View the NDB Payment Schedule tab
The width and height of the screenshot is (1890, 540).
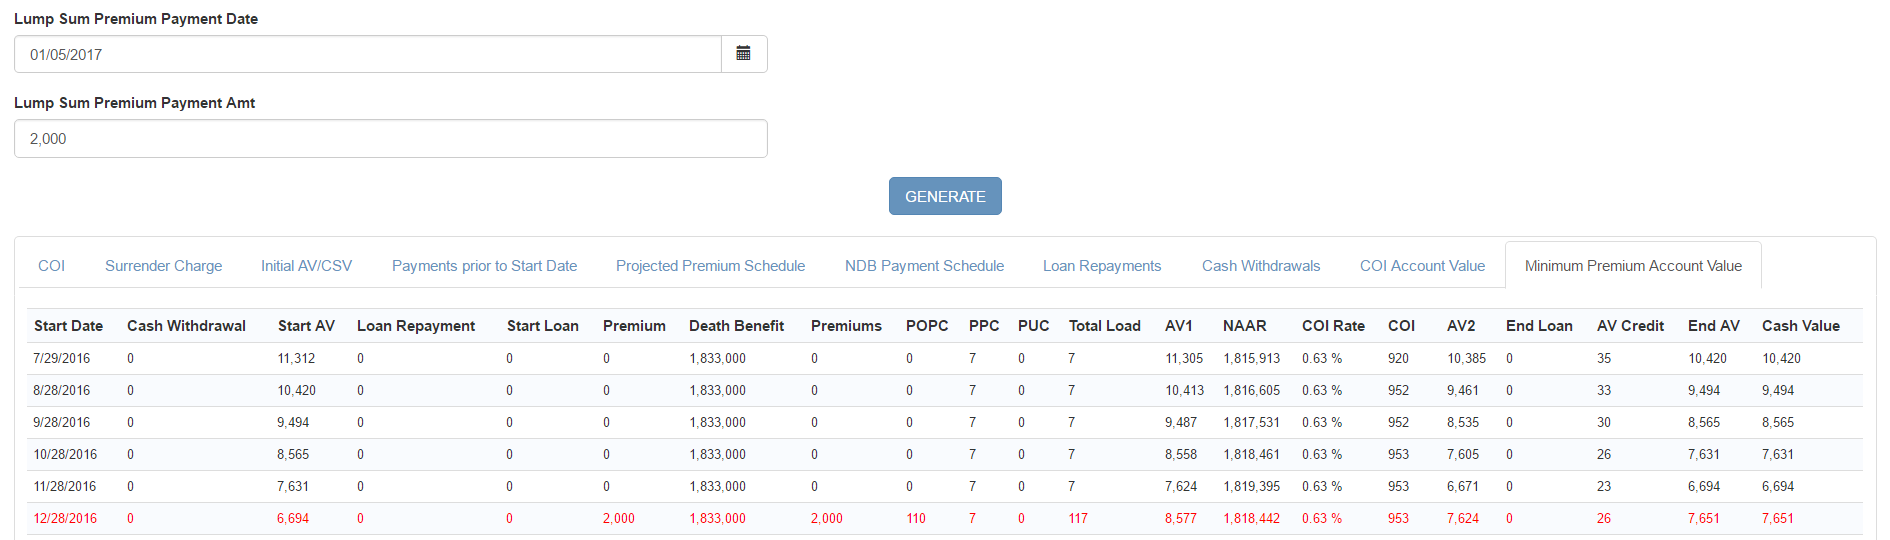[x=924, y=266]
